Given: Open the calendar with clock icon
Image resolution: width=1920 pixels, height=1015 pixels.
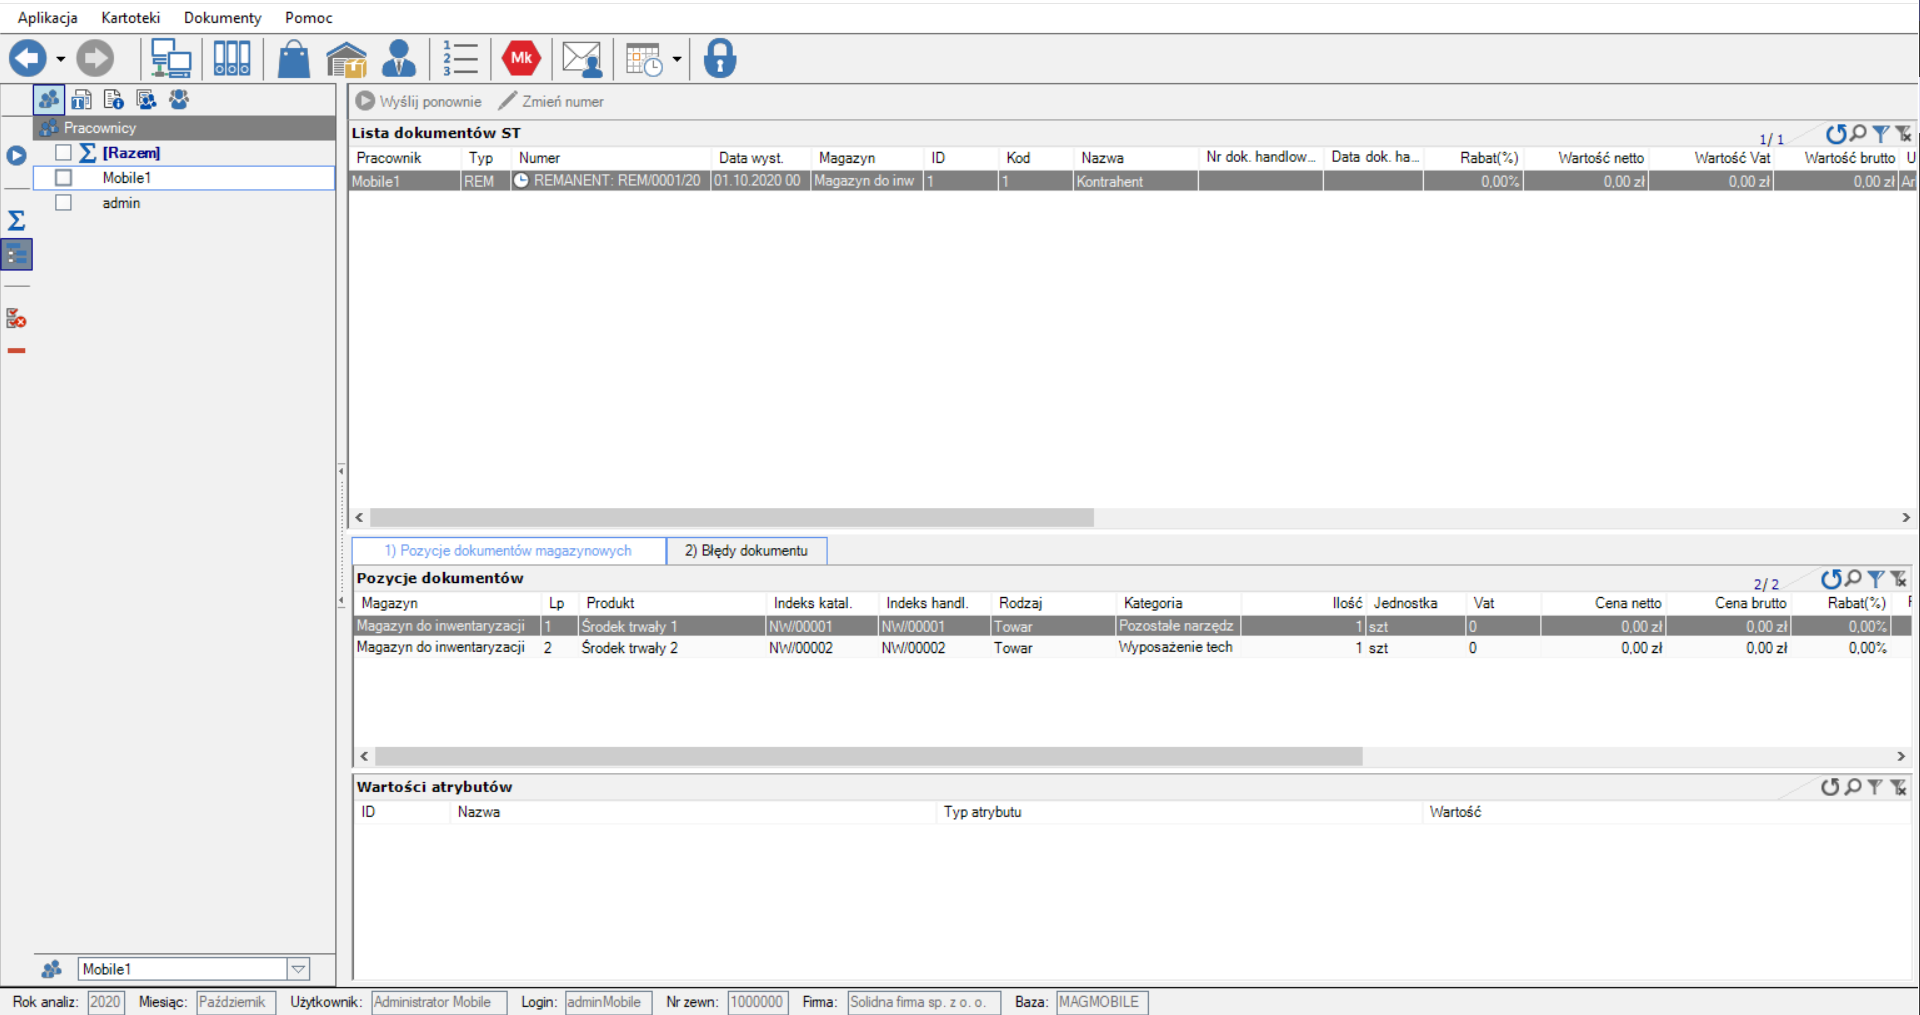Looking at the screenshot, I should [x=644, y=59].
